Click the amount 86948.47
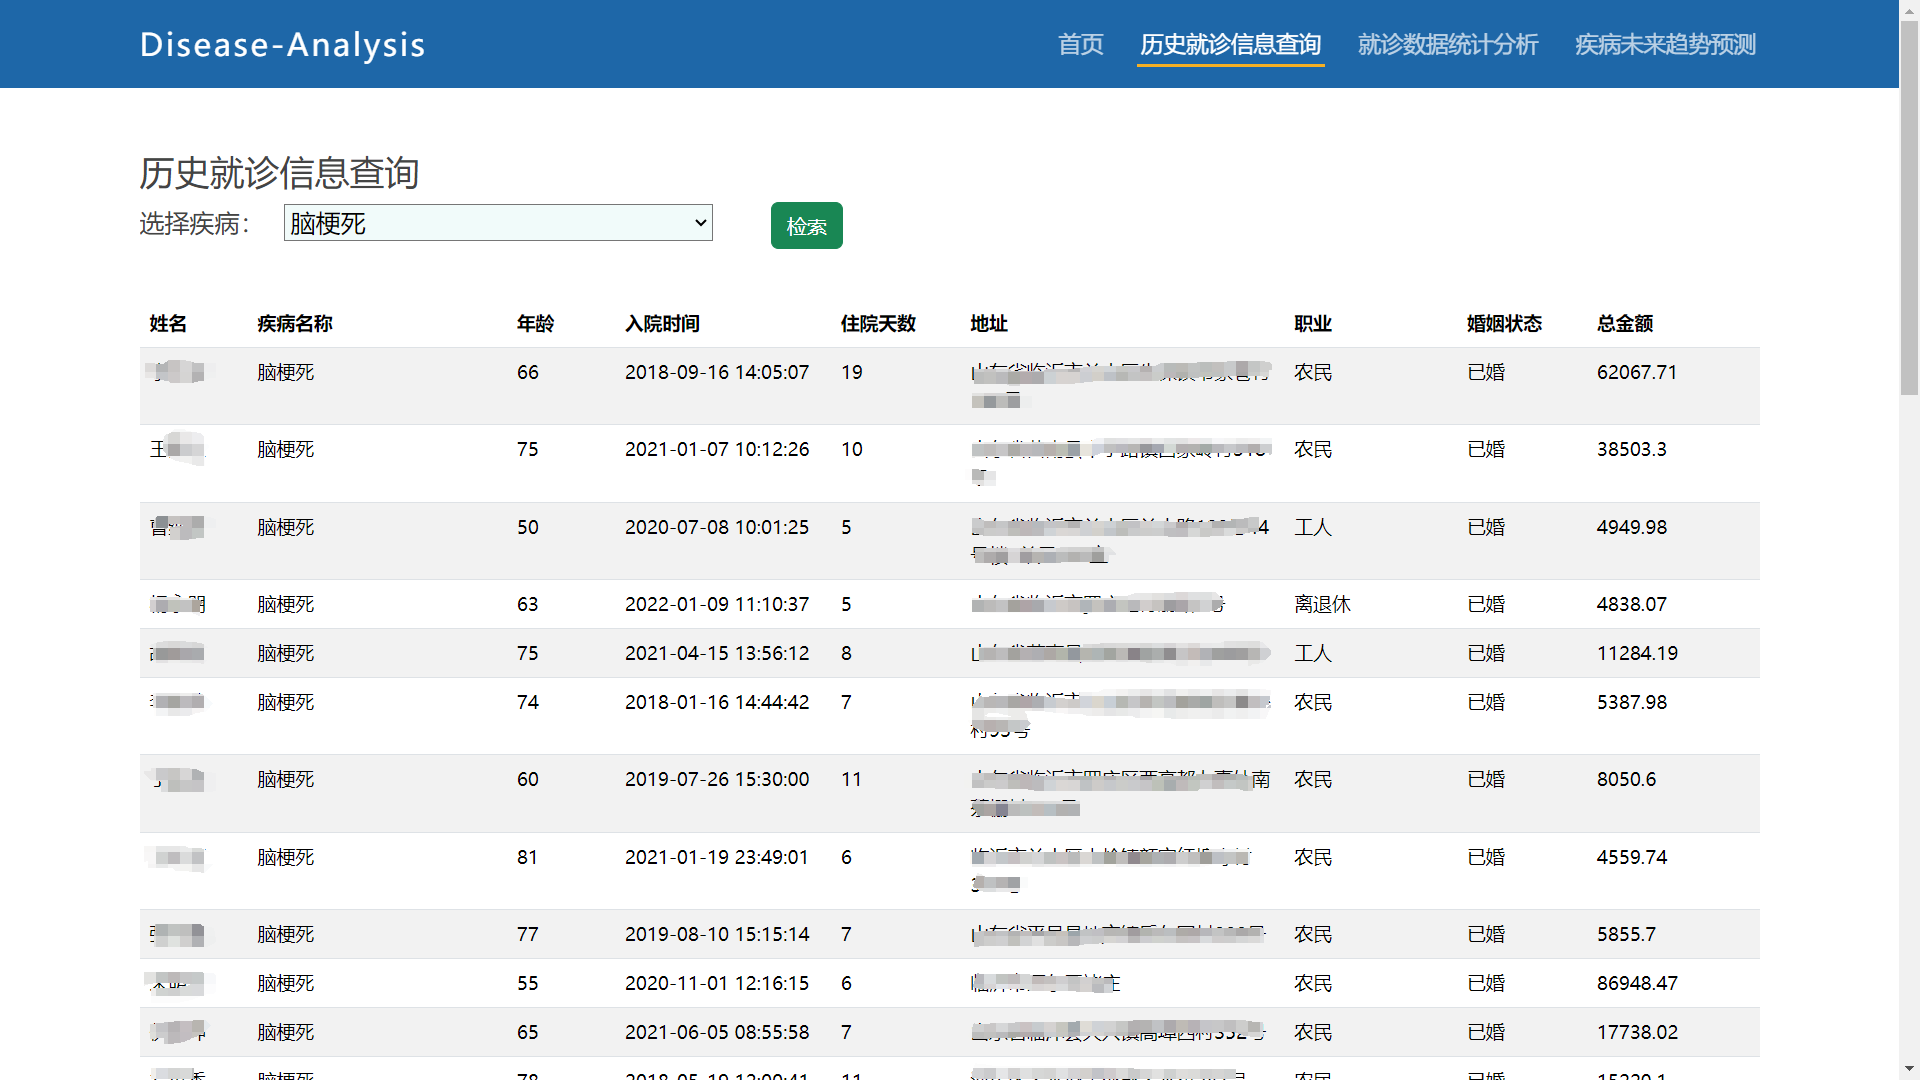 coord(1637,984)
